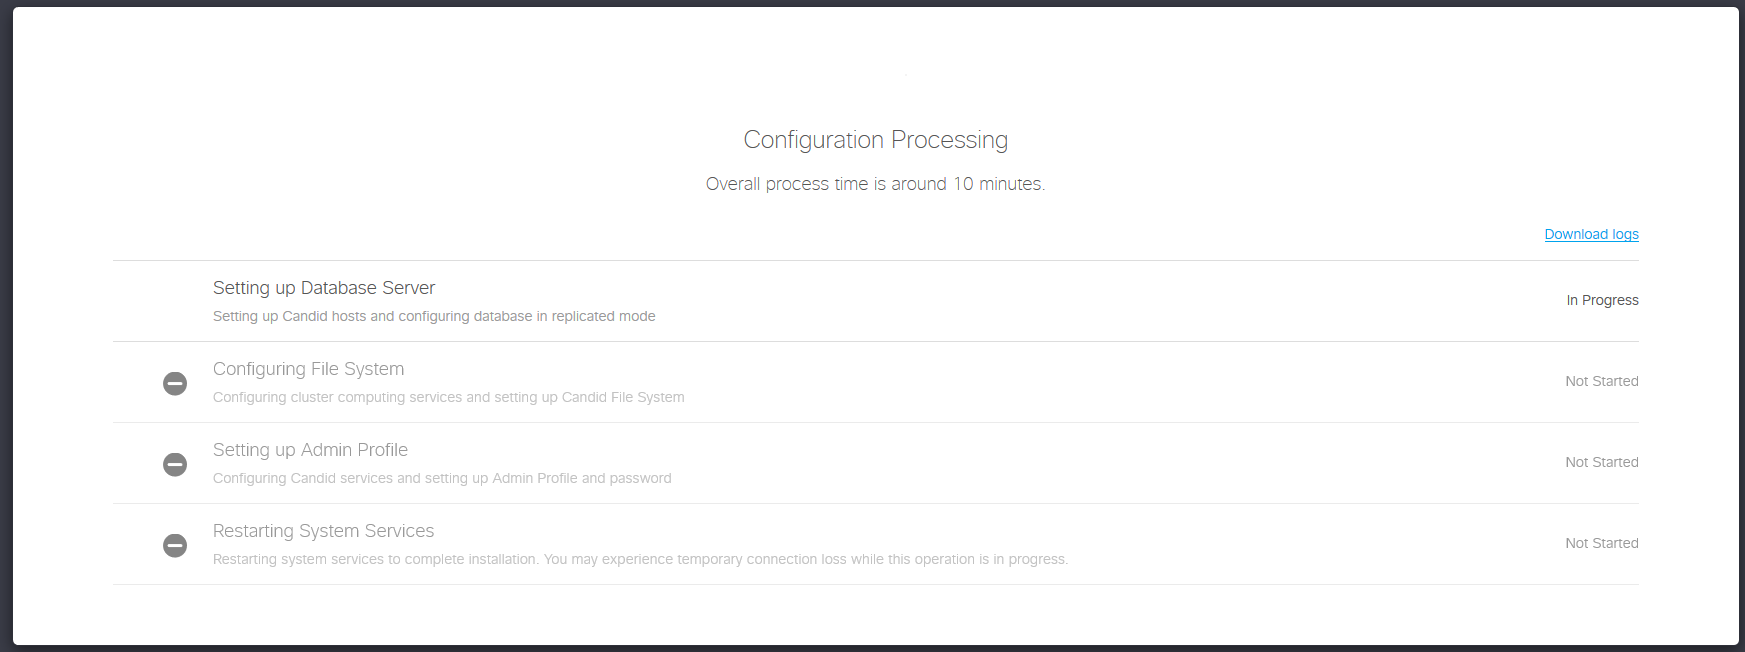
Task: Click the Candid hosts replicated mode description
Action: coord(434,316)
